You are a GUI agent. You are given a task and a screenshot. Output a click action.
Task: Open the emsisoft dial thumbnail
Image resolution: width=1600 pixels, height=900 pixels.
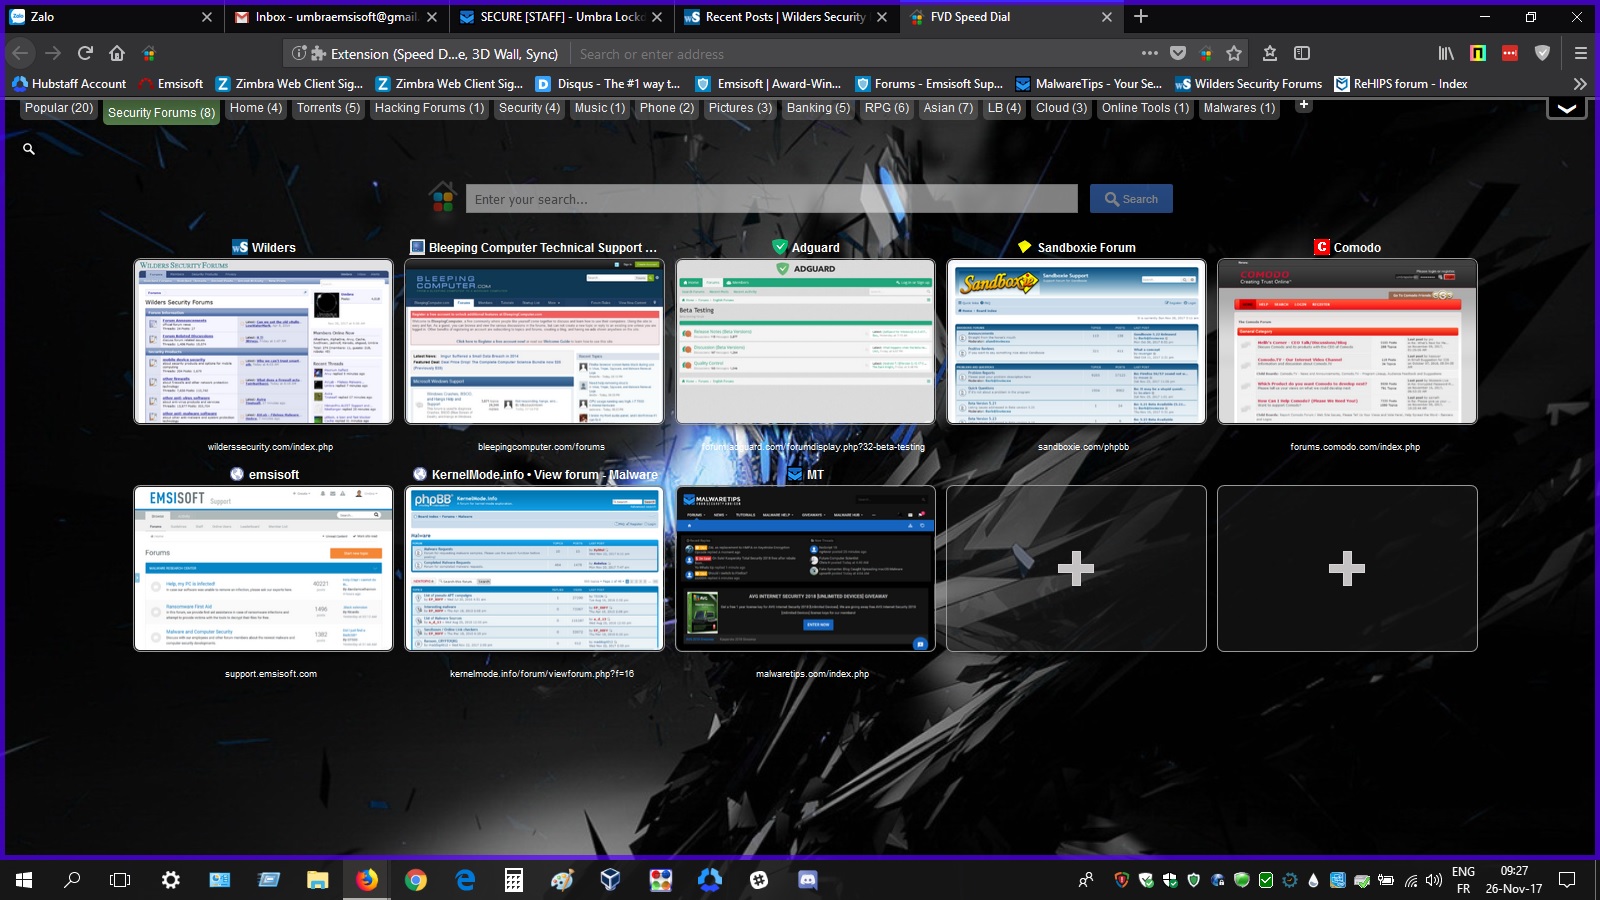click(264, 568)
